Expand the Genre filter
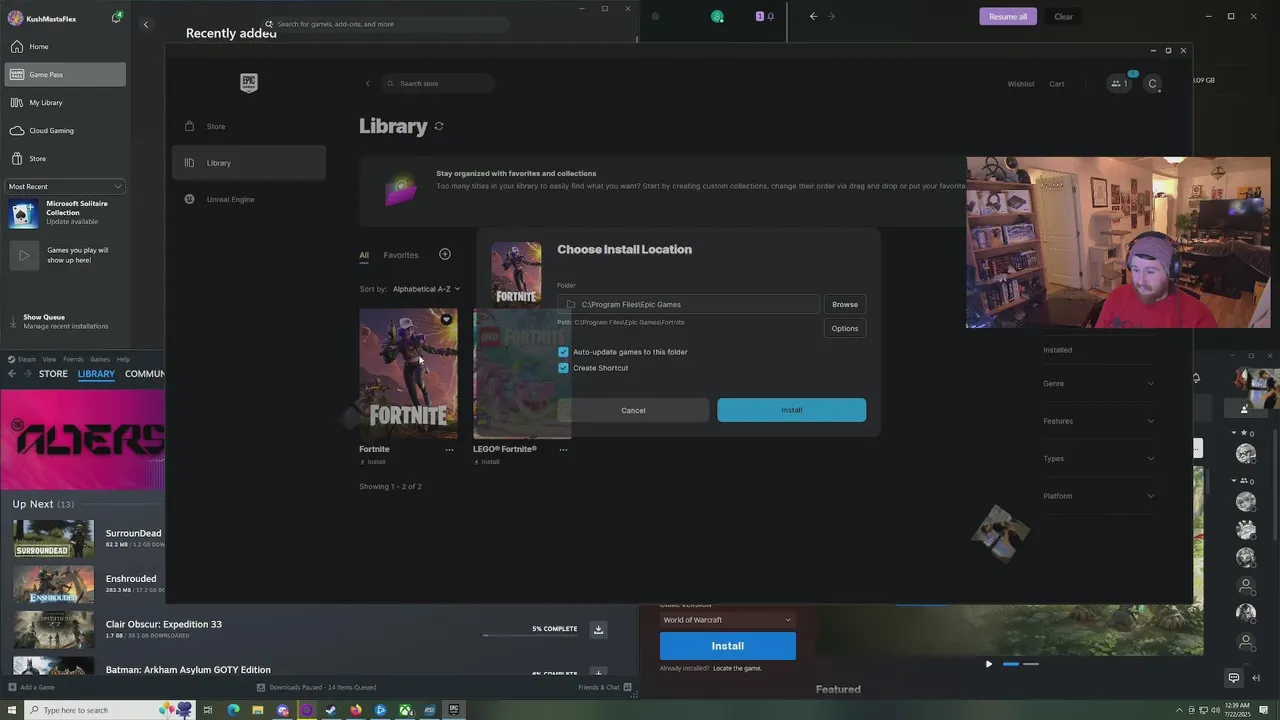1280x720 pixels. (x=1098, y=384)
